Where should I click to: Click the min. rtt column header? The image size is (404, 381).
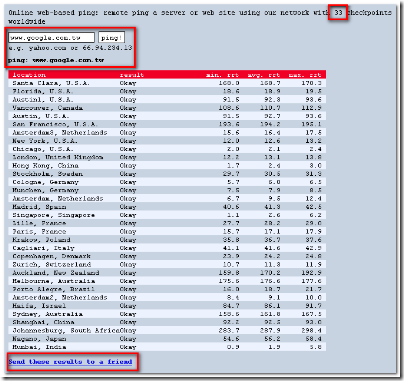[222, 75]
